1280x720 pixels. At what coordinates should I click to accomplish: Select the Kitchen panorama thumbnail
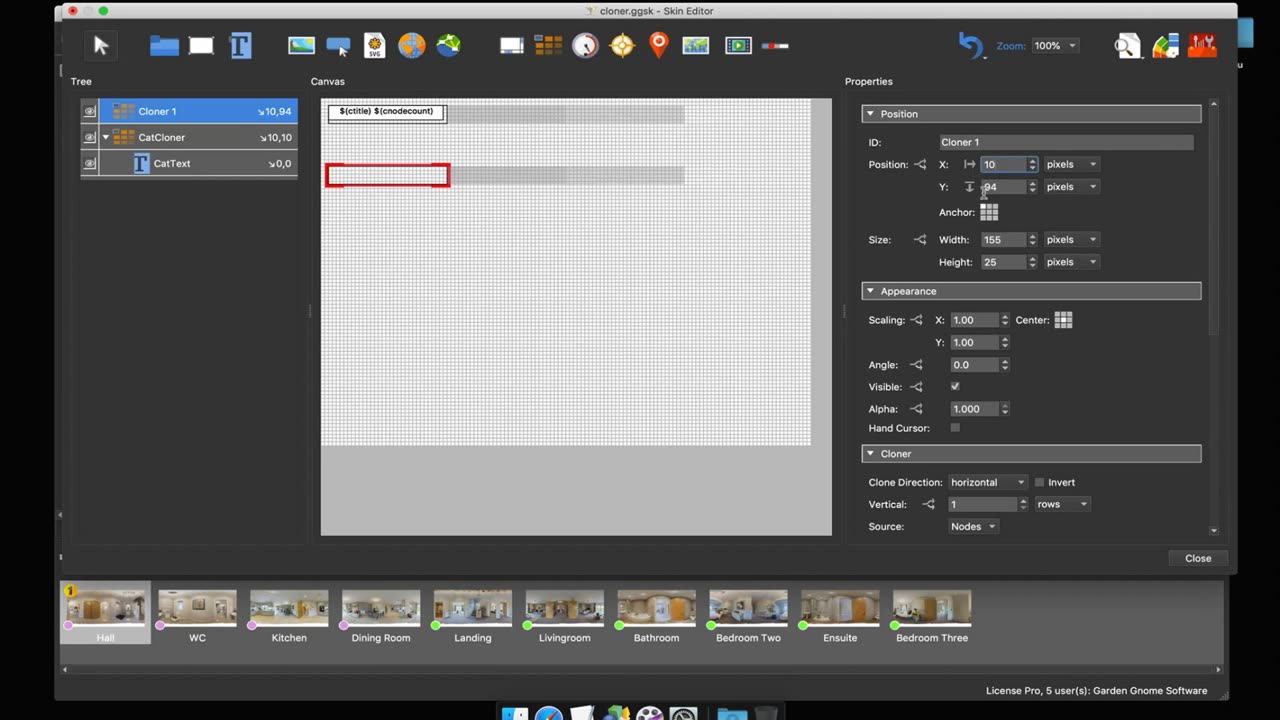[289, 612]
